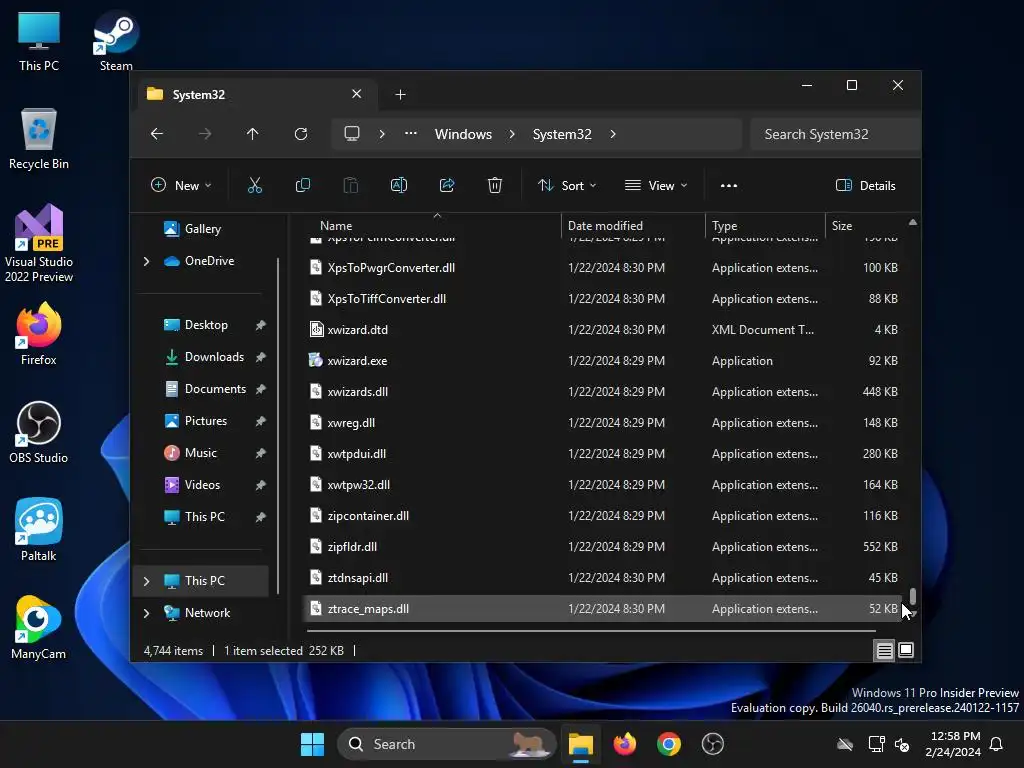The height and width of the screenshot is (768, 1024).
Task: Select the xwizard.dtd file
Action: (605, 330)
